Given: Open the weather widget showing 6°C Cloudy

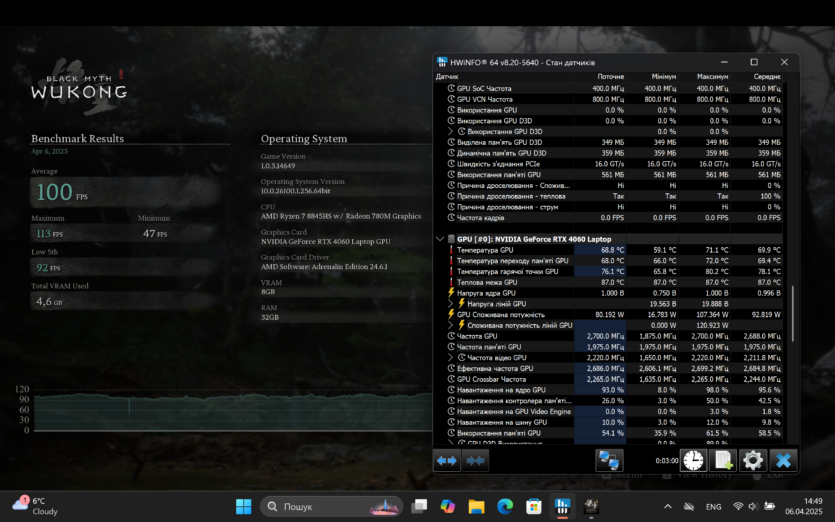Looking at the screenshot, I should tap(35, 506).
